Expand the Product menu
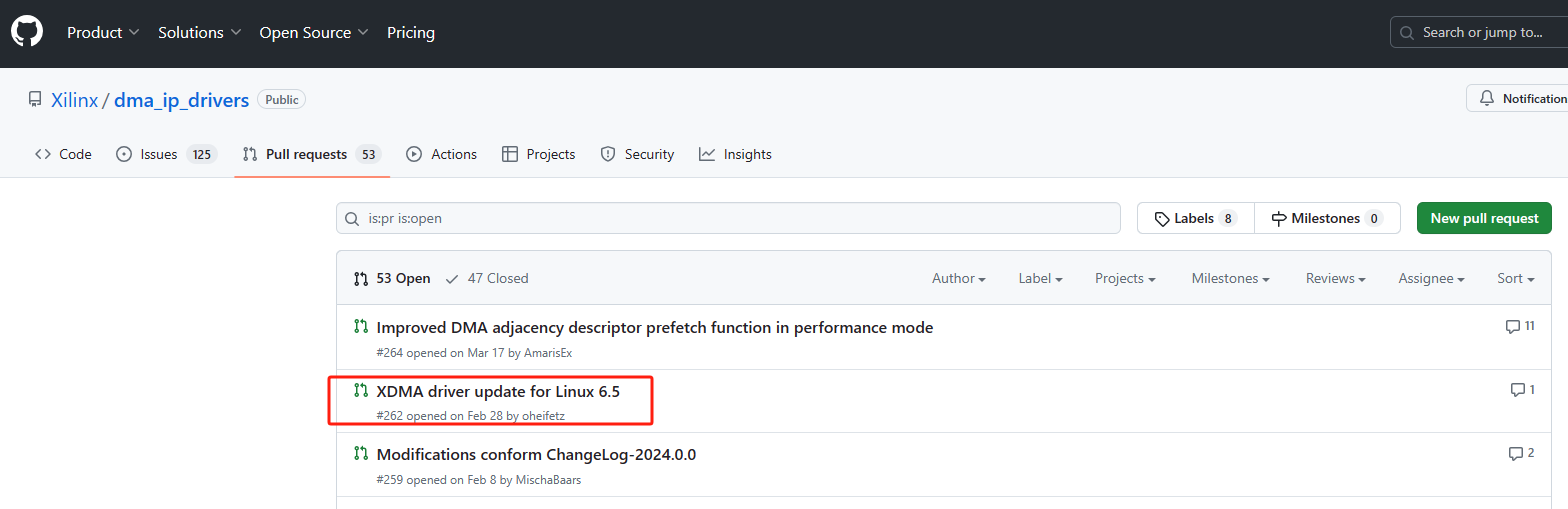This screenshot has width=1568, height=509. point(103,33)
